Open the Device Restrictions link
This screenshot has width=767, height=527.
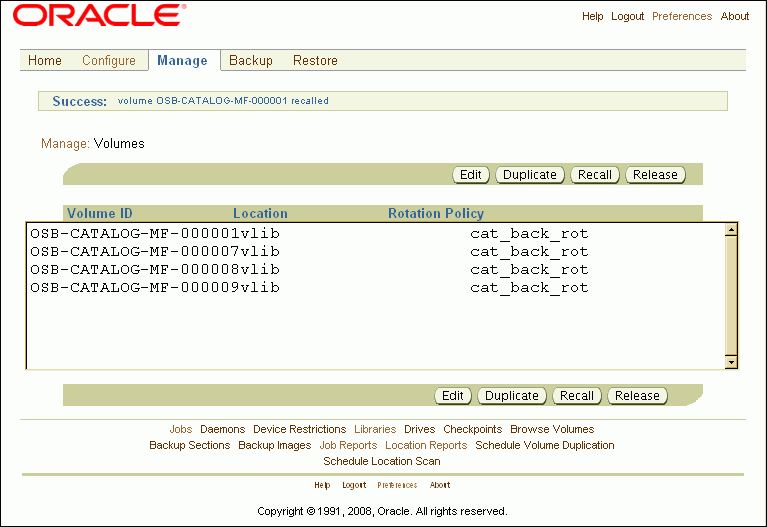(299, 429)
